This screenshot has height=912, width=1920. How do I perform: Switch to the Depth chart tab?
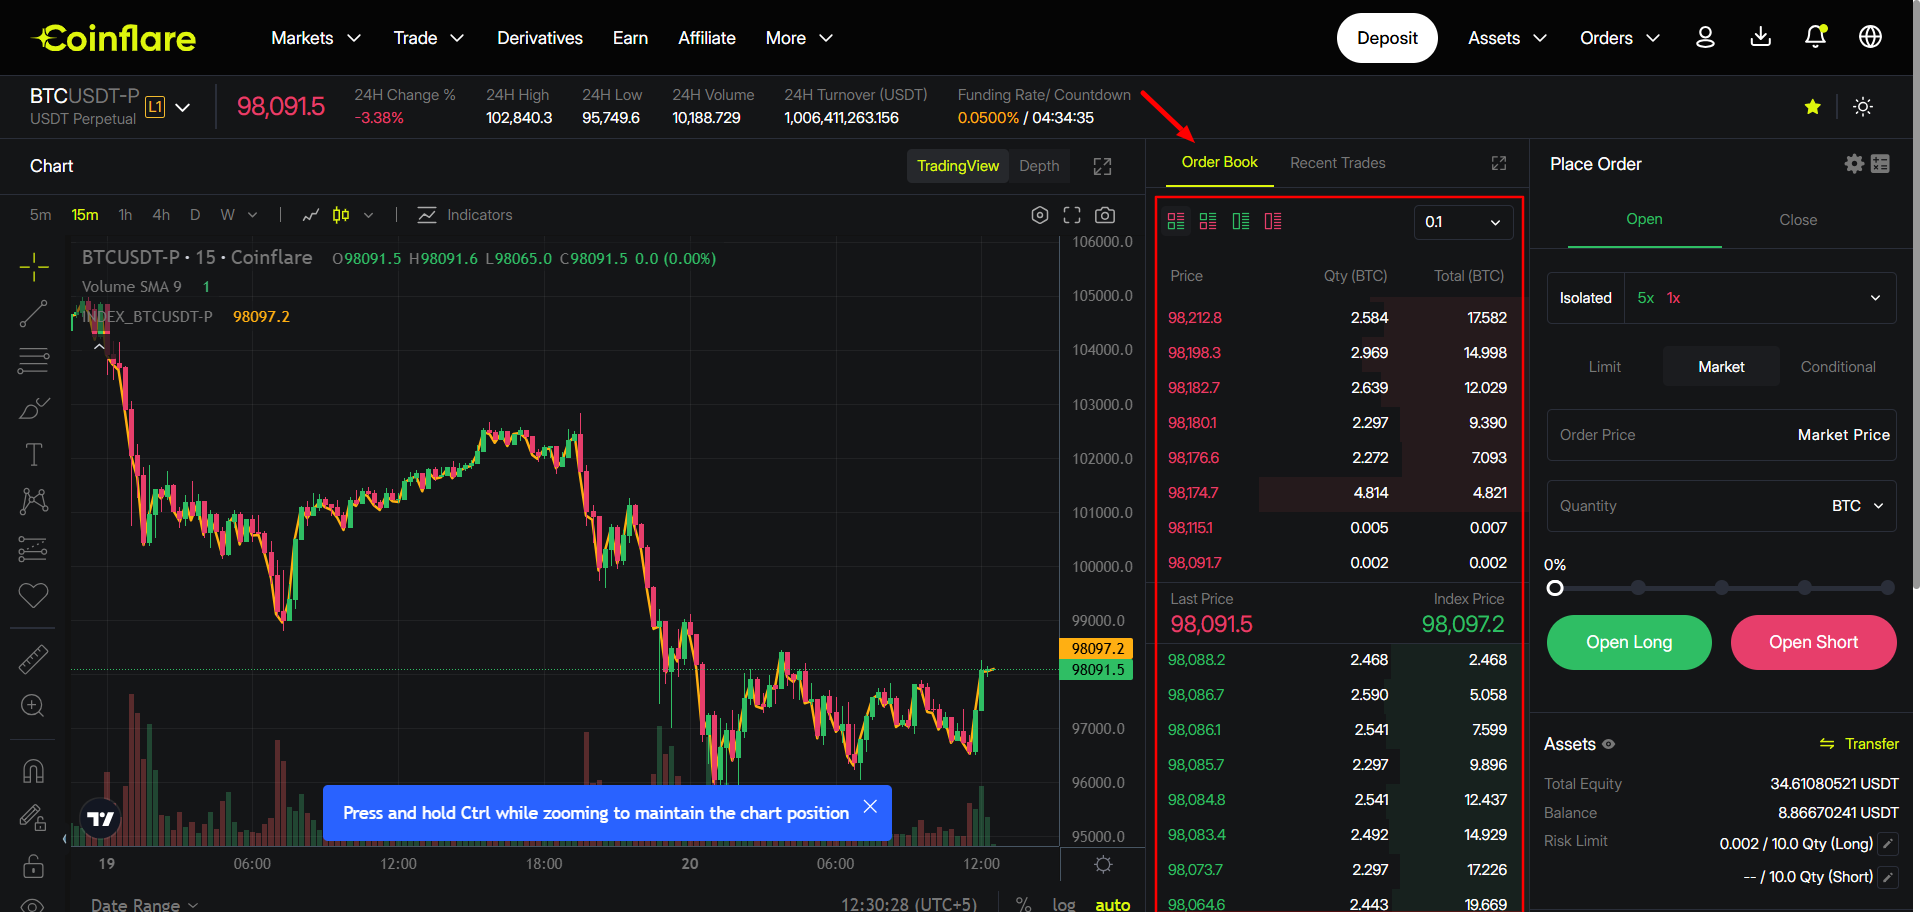pos(1039,166)
